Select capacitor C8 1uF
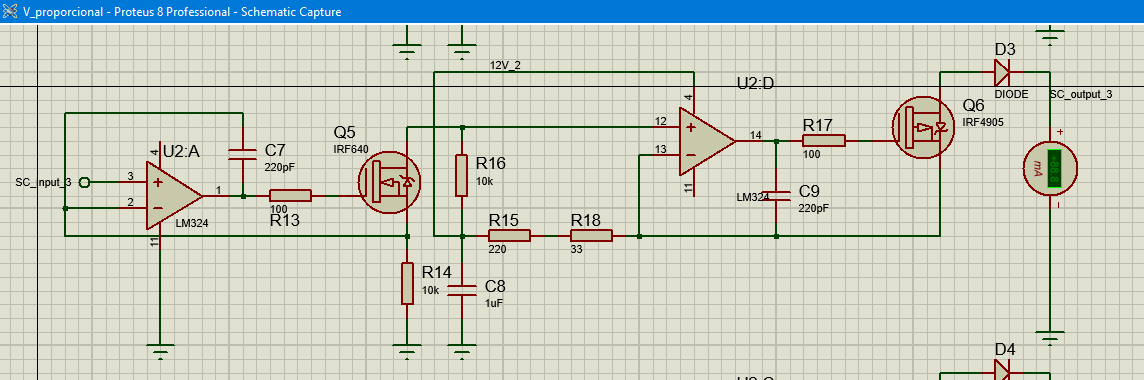The width and height of the screenshot is (1144, 380). (x=461, y=290)
